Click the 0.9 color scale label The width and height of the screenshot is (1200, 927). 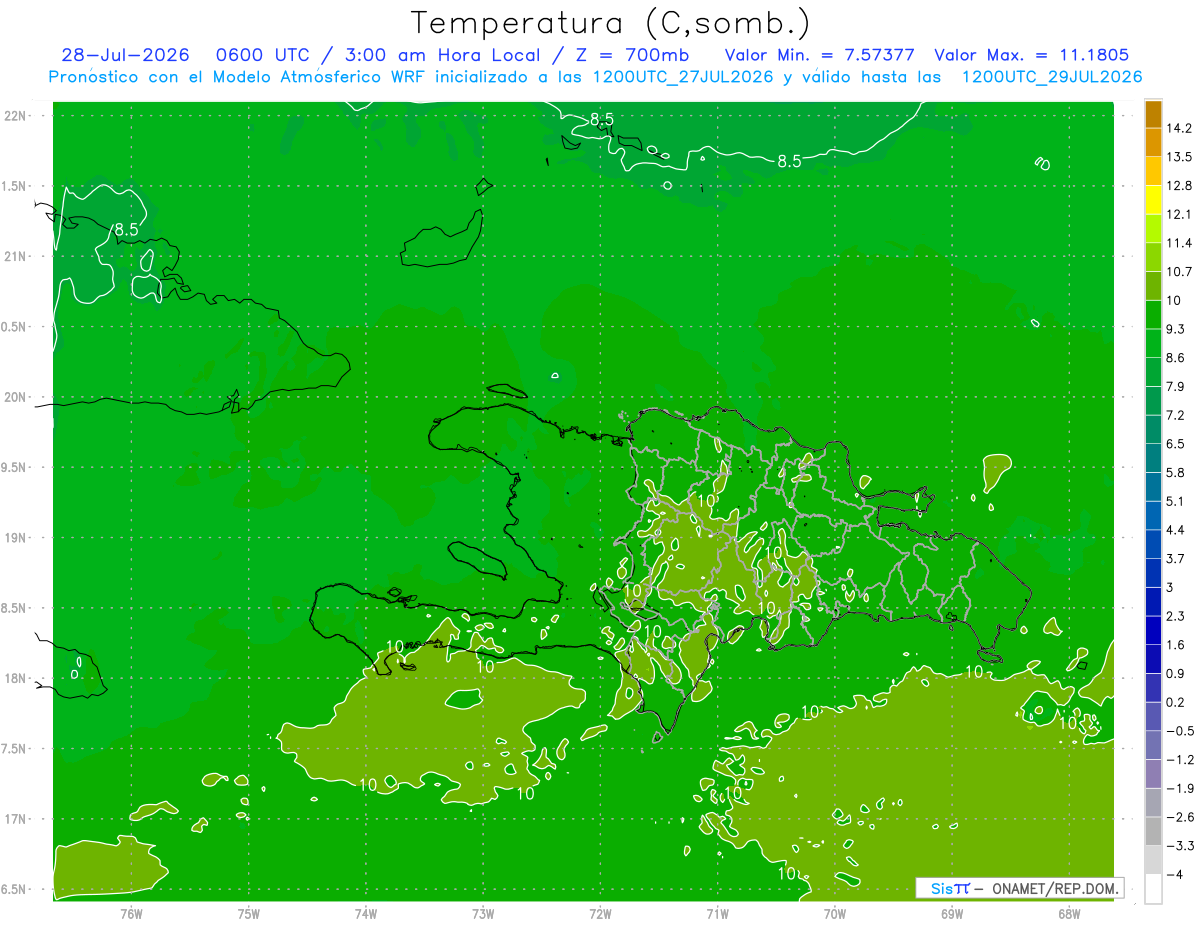[x=1176, y=673]
